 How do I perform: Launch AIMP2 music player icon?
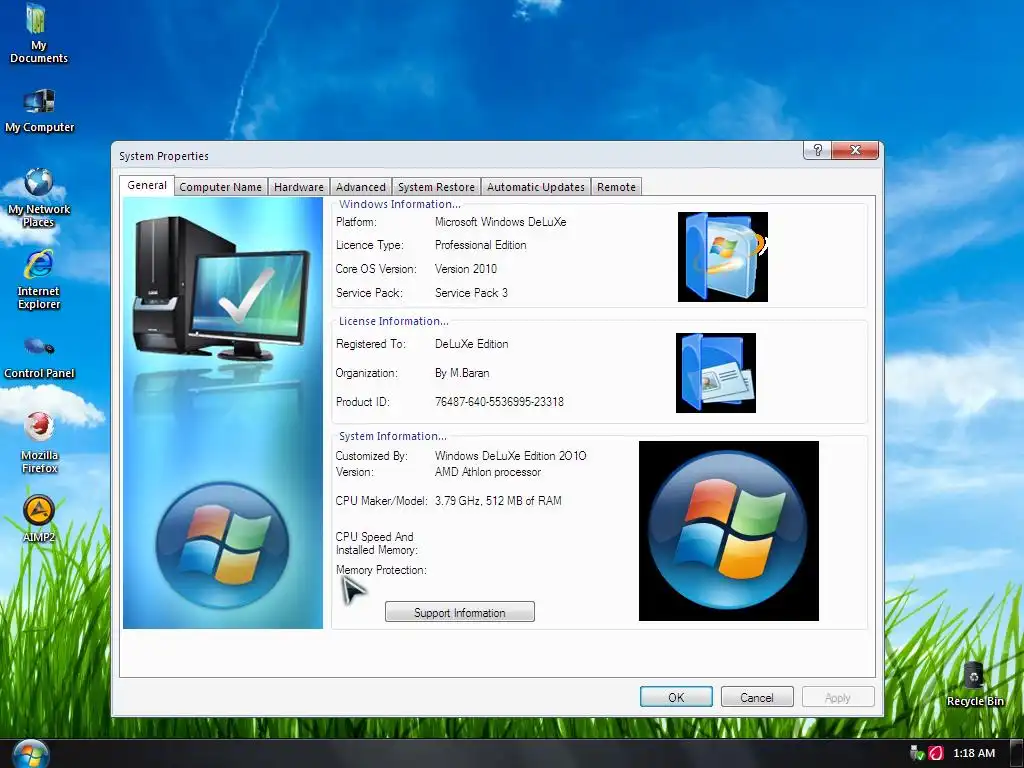[39, 519]
